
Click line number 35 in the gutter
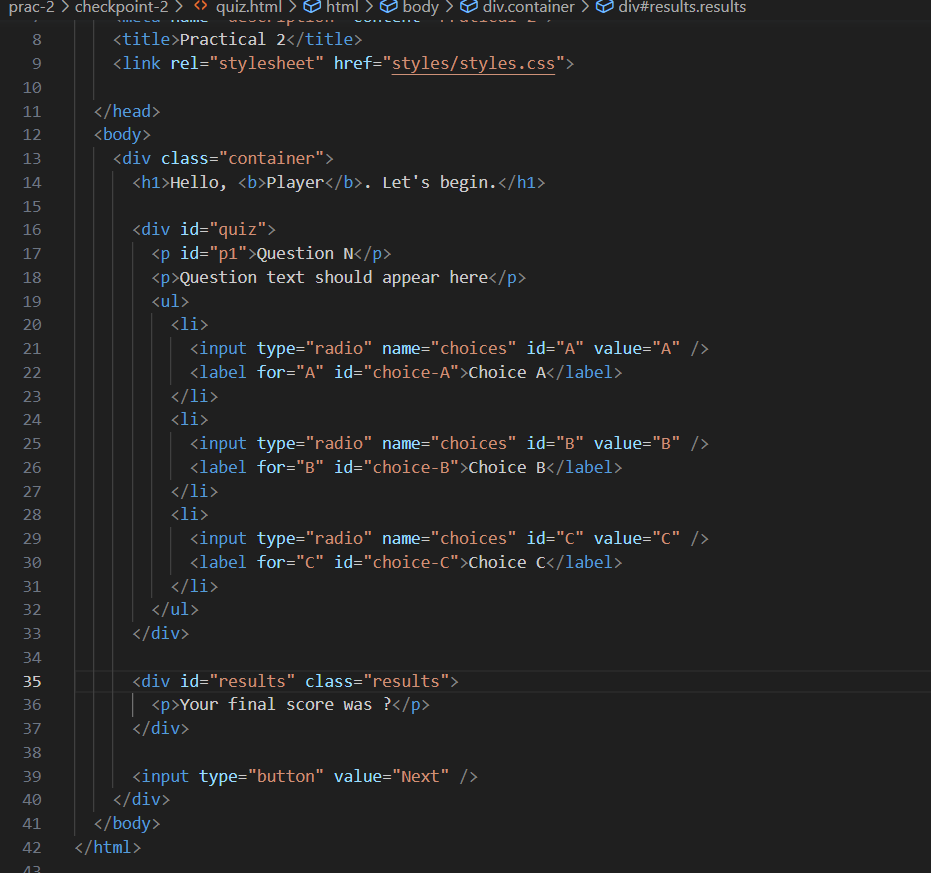tap(32, 681)
